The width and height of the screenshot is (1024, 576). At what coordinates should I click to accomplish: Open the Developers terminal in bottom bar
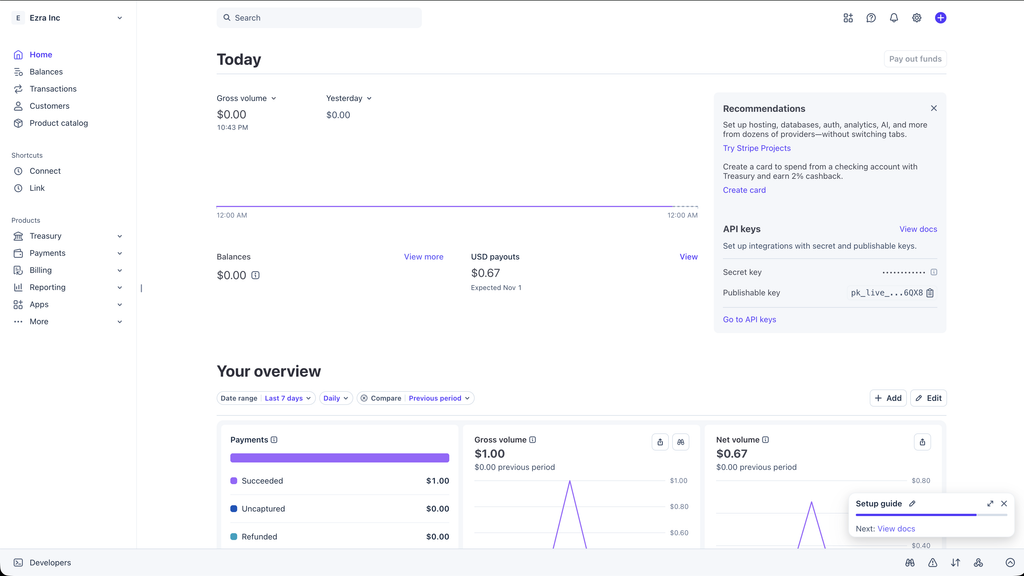[42, 563]
